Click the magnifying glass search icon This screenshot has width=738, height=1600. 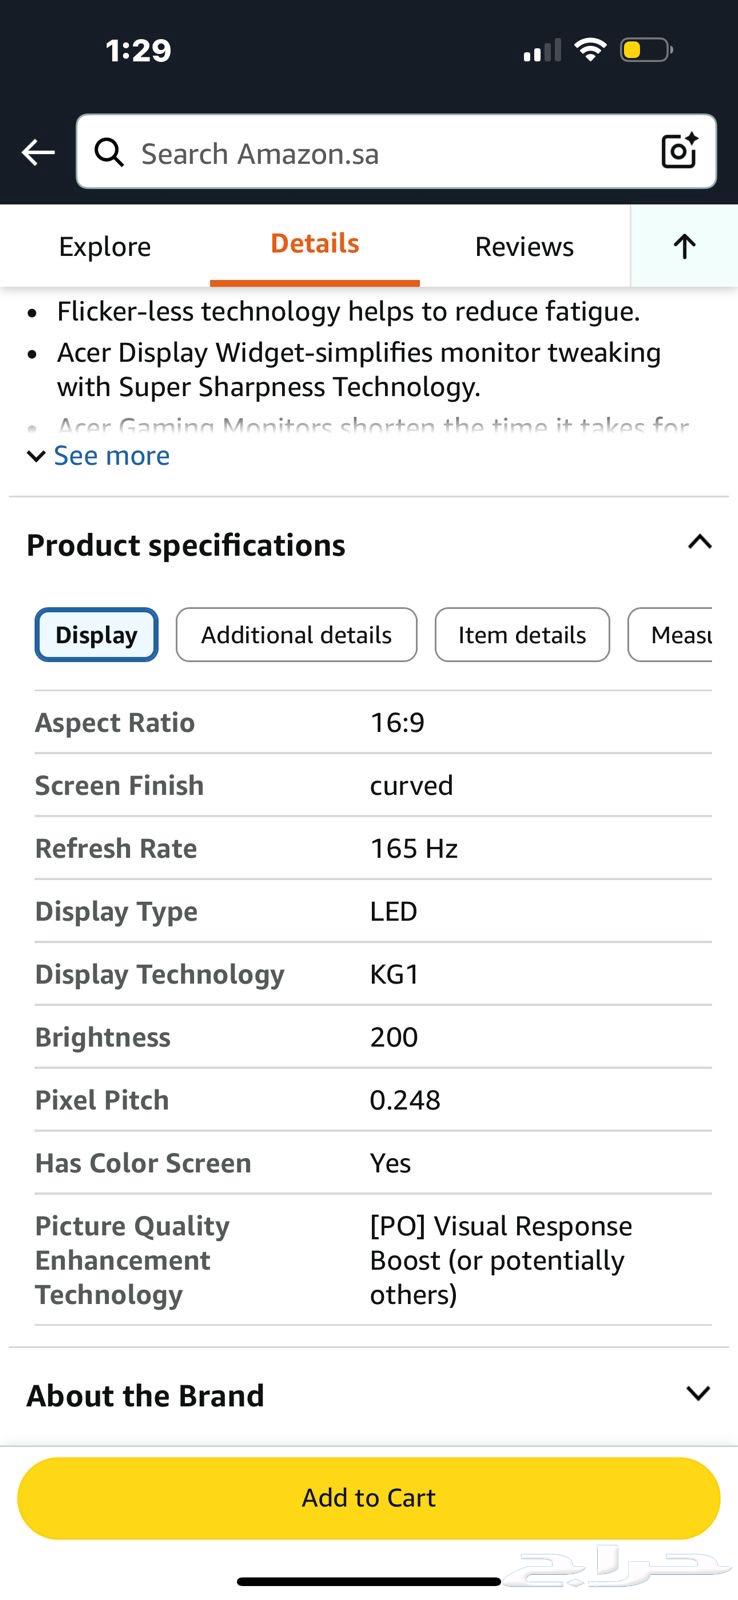pyautogui.click(x=109, y=152)
